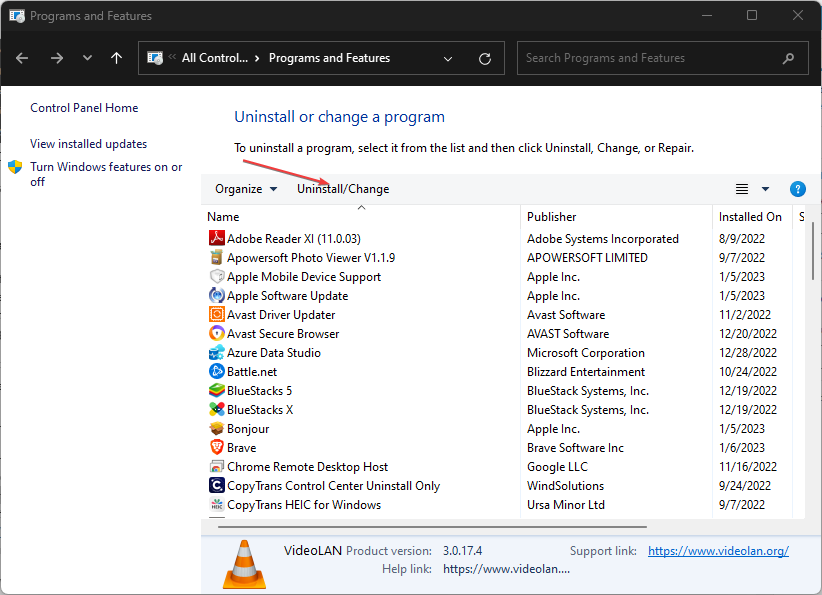Image resolution: width=822 pixels, height=595 pixels.
Task: Select the 10/24/2022 install date
Action: (x=748, y=372)
